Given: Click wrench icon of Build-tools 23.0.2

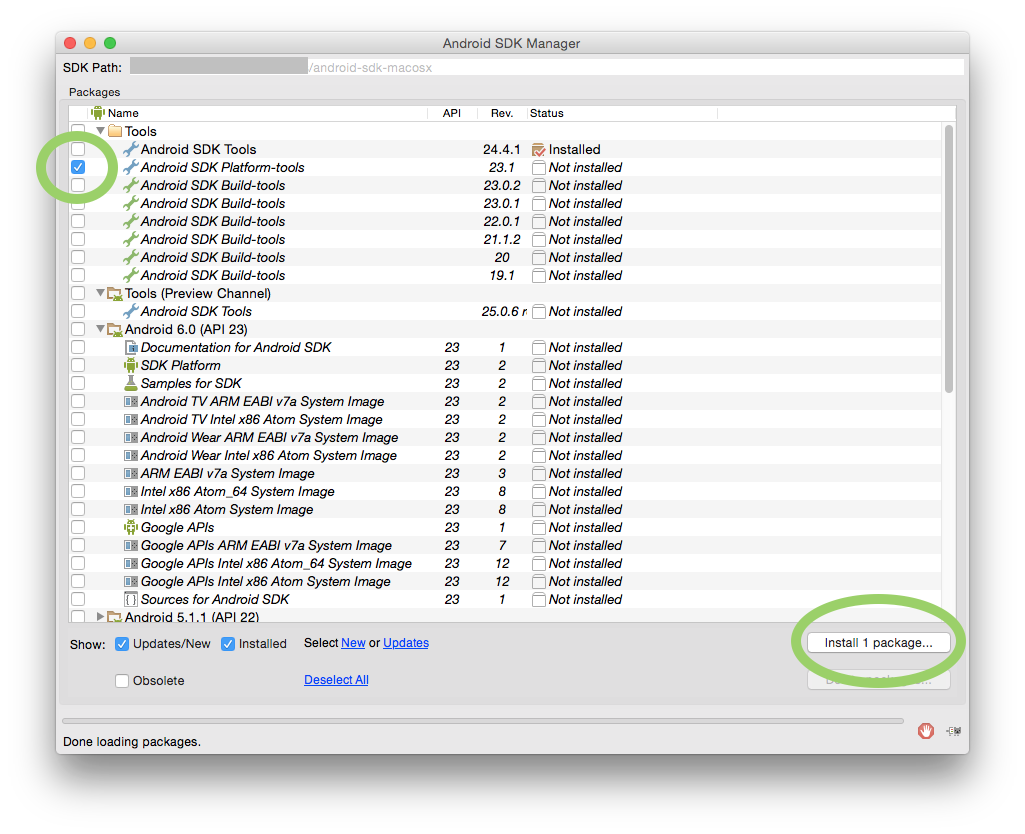Looking at the screenshot, I should click(x=131, y=185).
